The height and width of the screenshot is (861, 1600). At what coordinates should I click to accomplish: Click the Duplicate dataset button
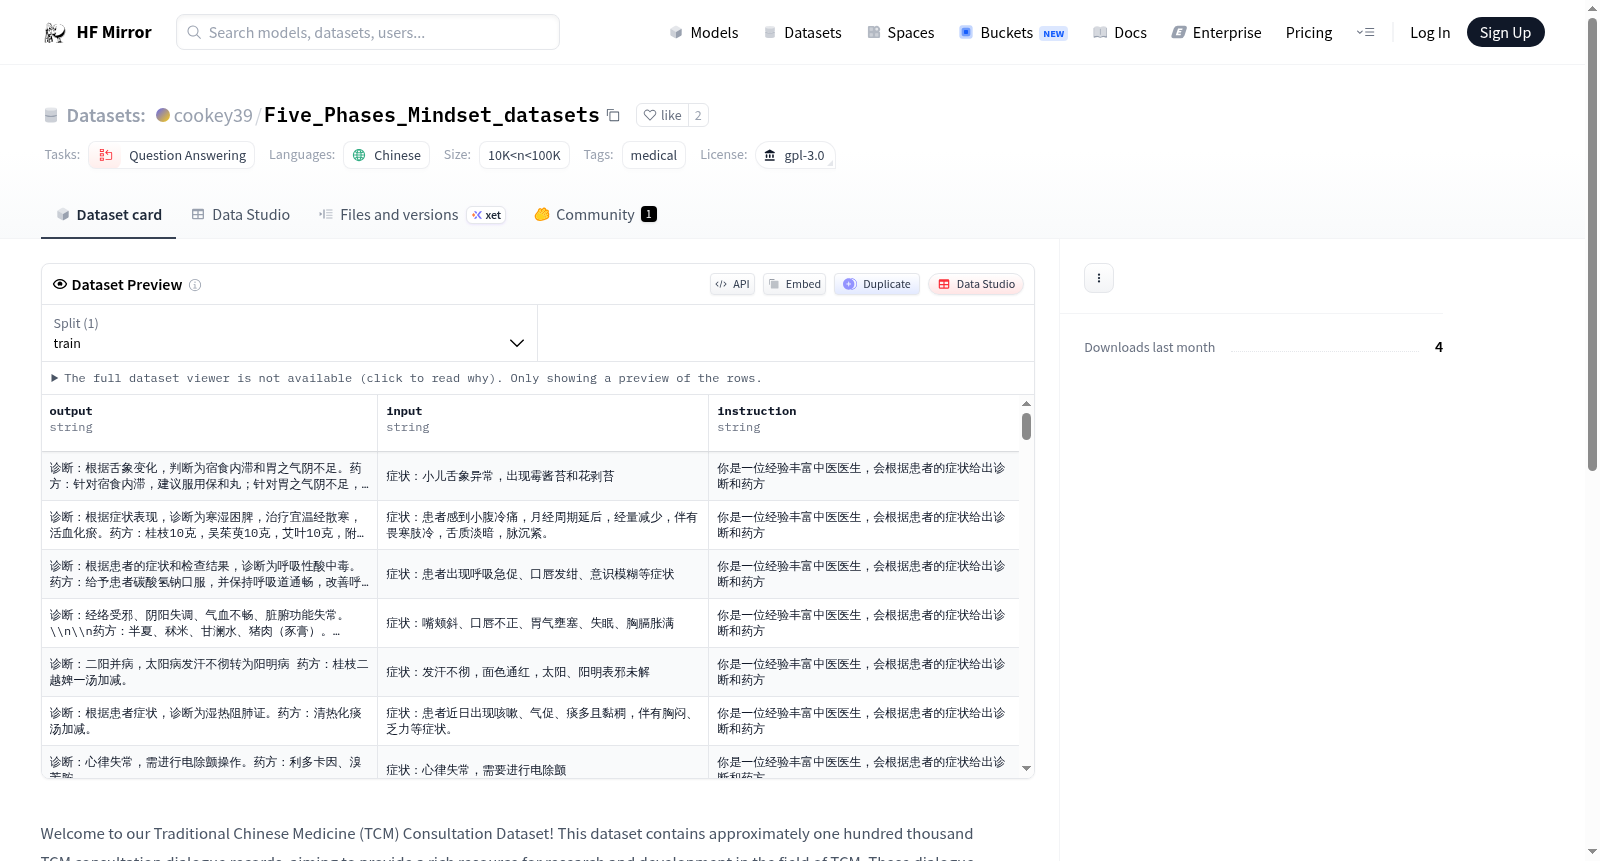click(877, 284)
